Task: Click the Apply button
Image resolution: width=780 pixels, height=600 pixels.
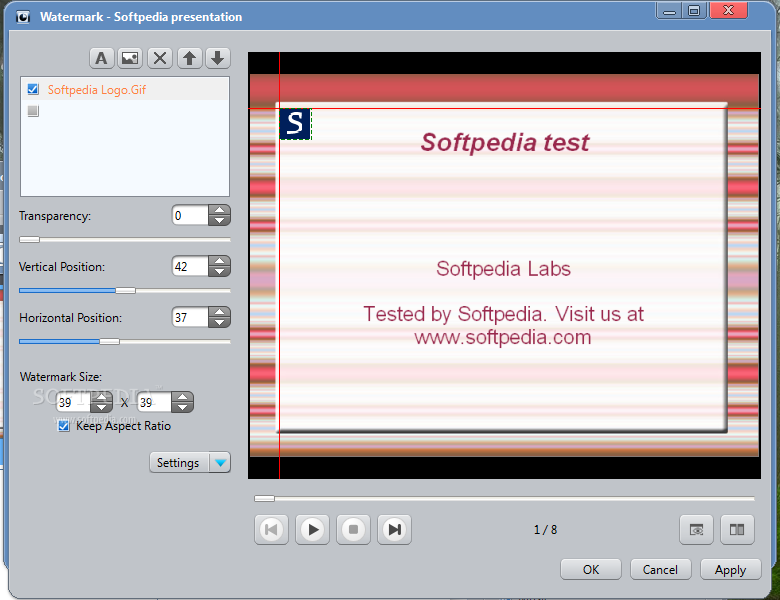Action: tap(730, 570)
